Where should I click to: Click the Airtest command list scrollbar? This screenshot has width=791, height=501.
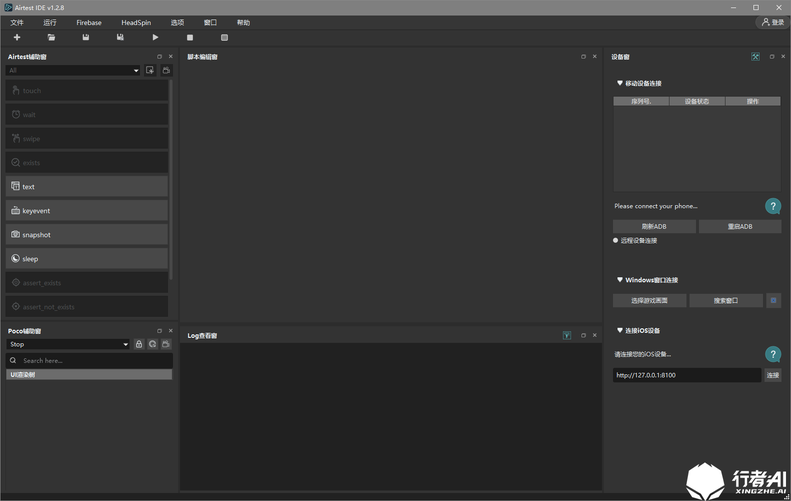coord(171,179)
